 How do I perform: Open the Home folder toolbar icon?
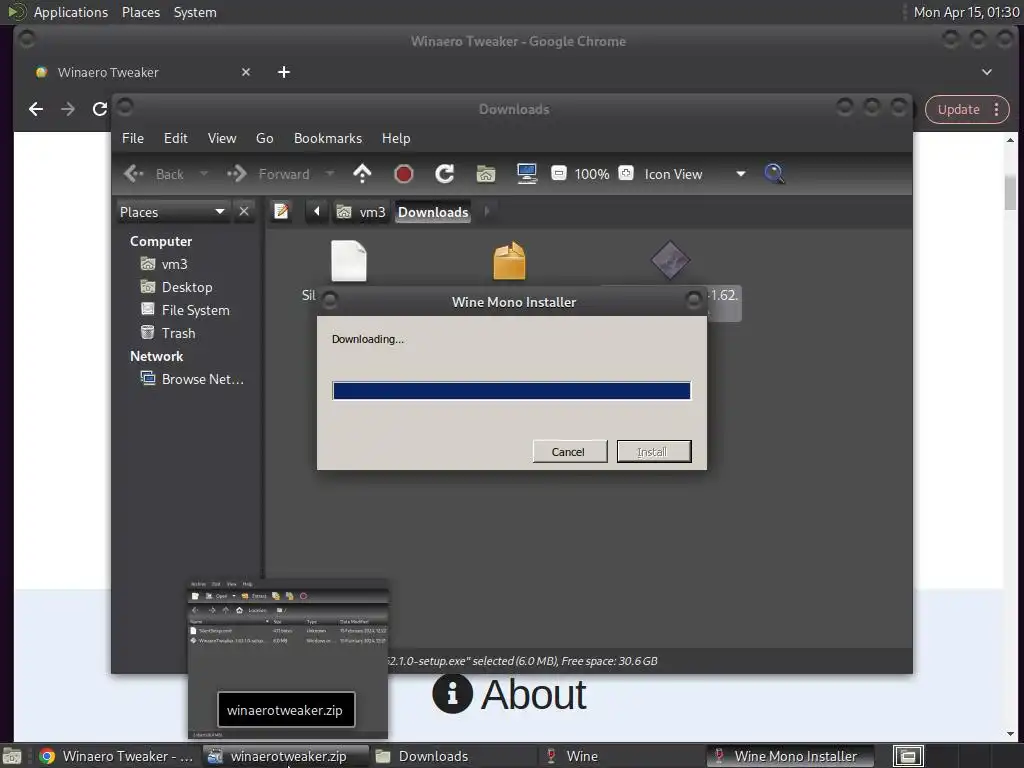point(485,174)
